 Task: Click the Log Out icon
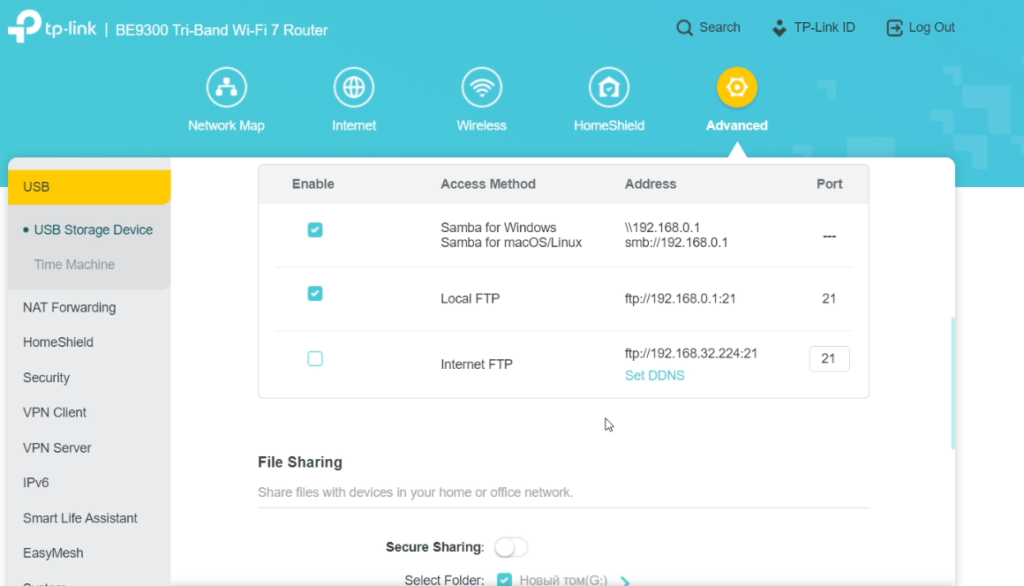(x=894, y=28)
